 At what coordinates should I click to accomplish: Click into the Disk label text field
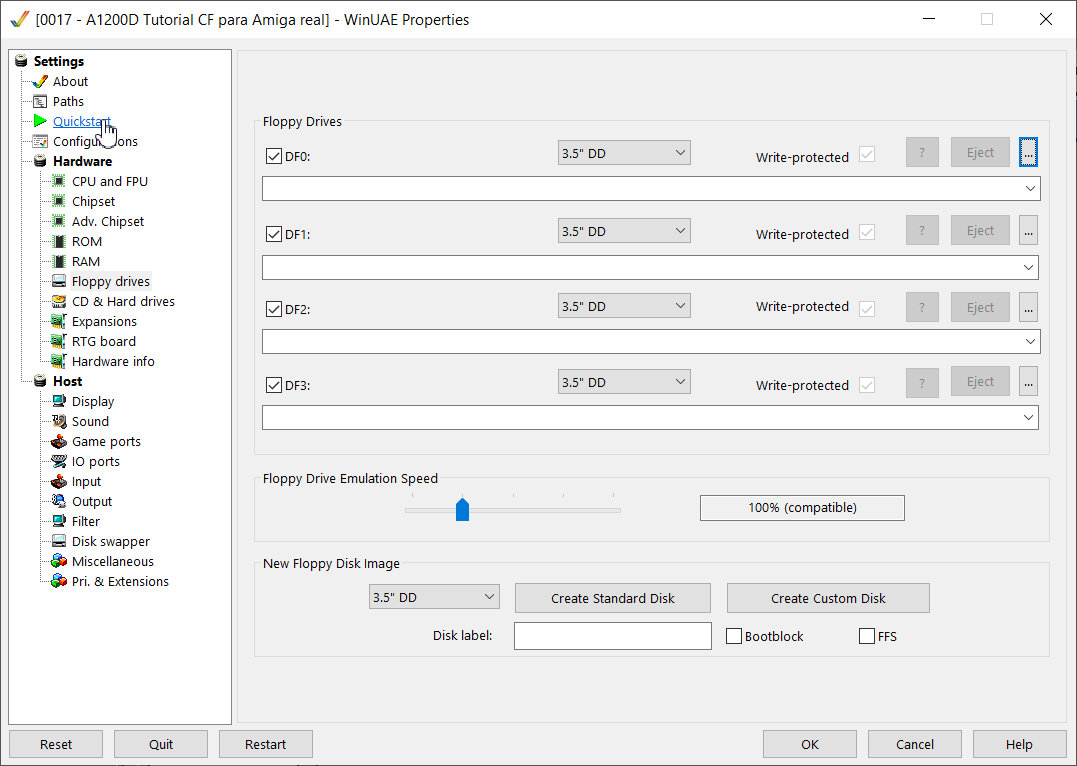click(613, 635)
